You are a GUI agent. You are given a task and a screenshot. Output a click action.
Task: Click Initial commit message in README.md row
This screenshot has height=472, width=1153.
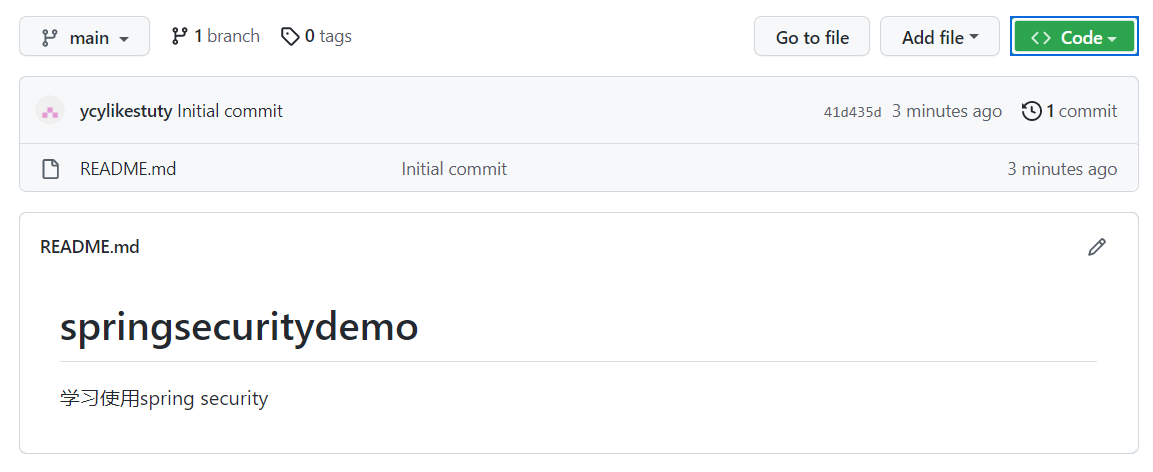tap(454, 169)
